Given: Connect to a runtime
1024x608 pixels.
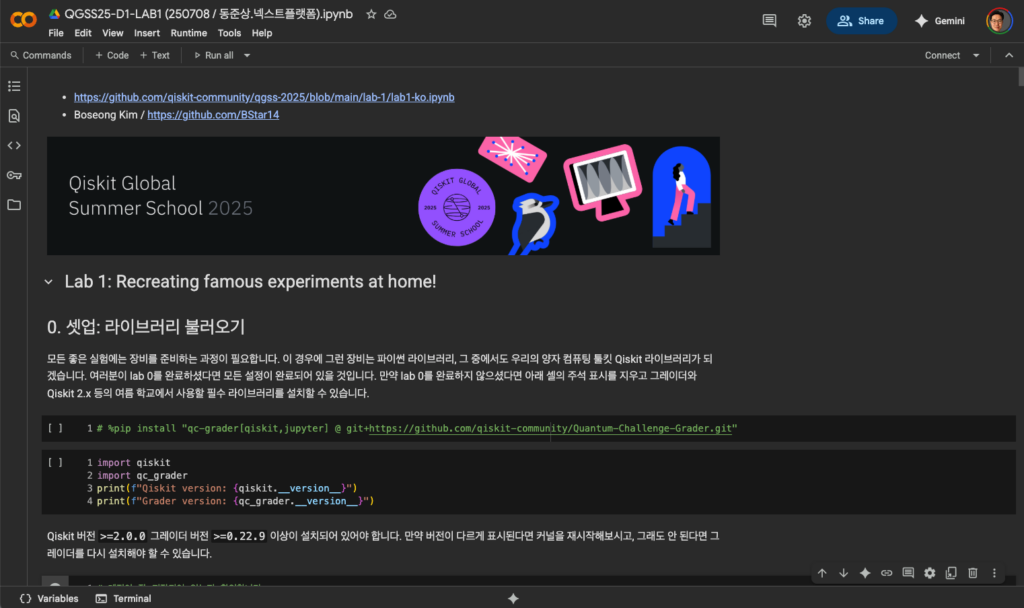Looking at the screenshot, I should [x=942, y=56].
